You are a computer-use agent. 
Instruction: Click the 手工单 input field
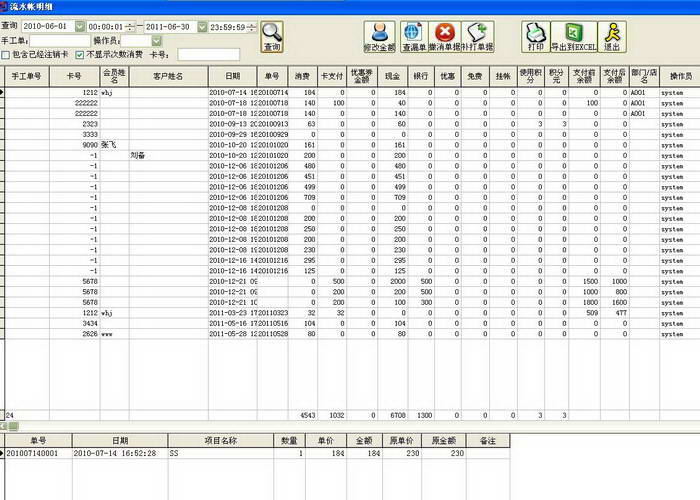(x=60, y=41)
